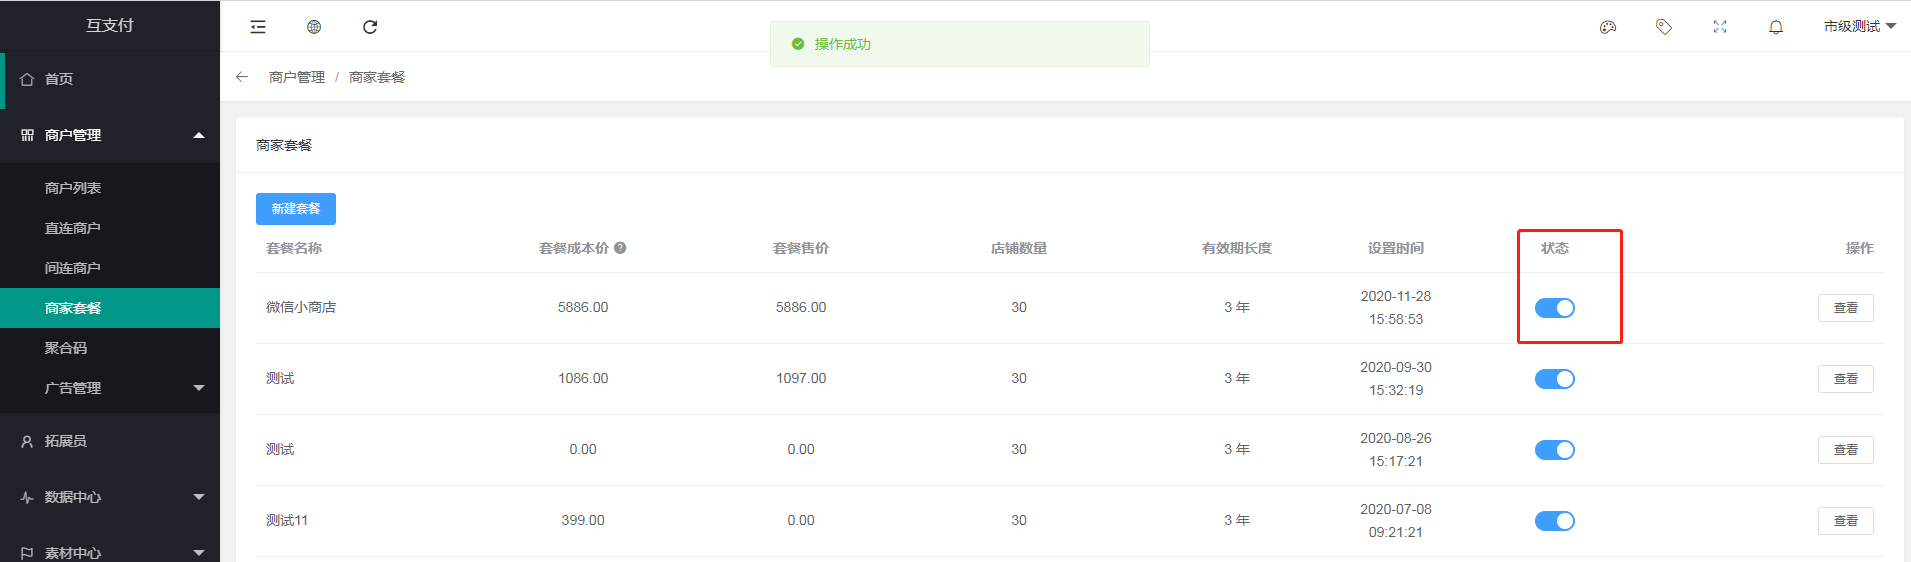
Task: Click the help icon beside 套餐成本价
Action: [620, 248]
